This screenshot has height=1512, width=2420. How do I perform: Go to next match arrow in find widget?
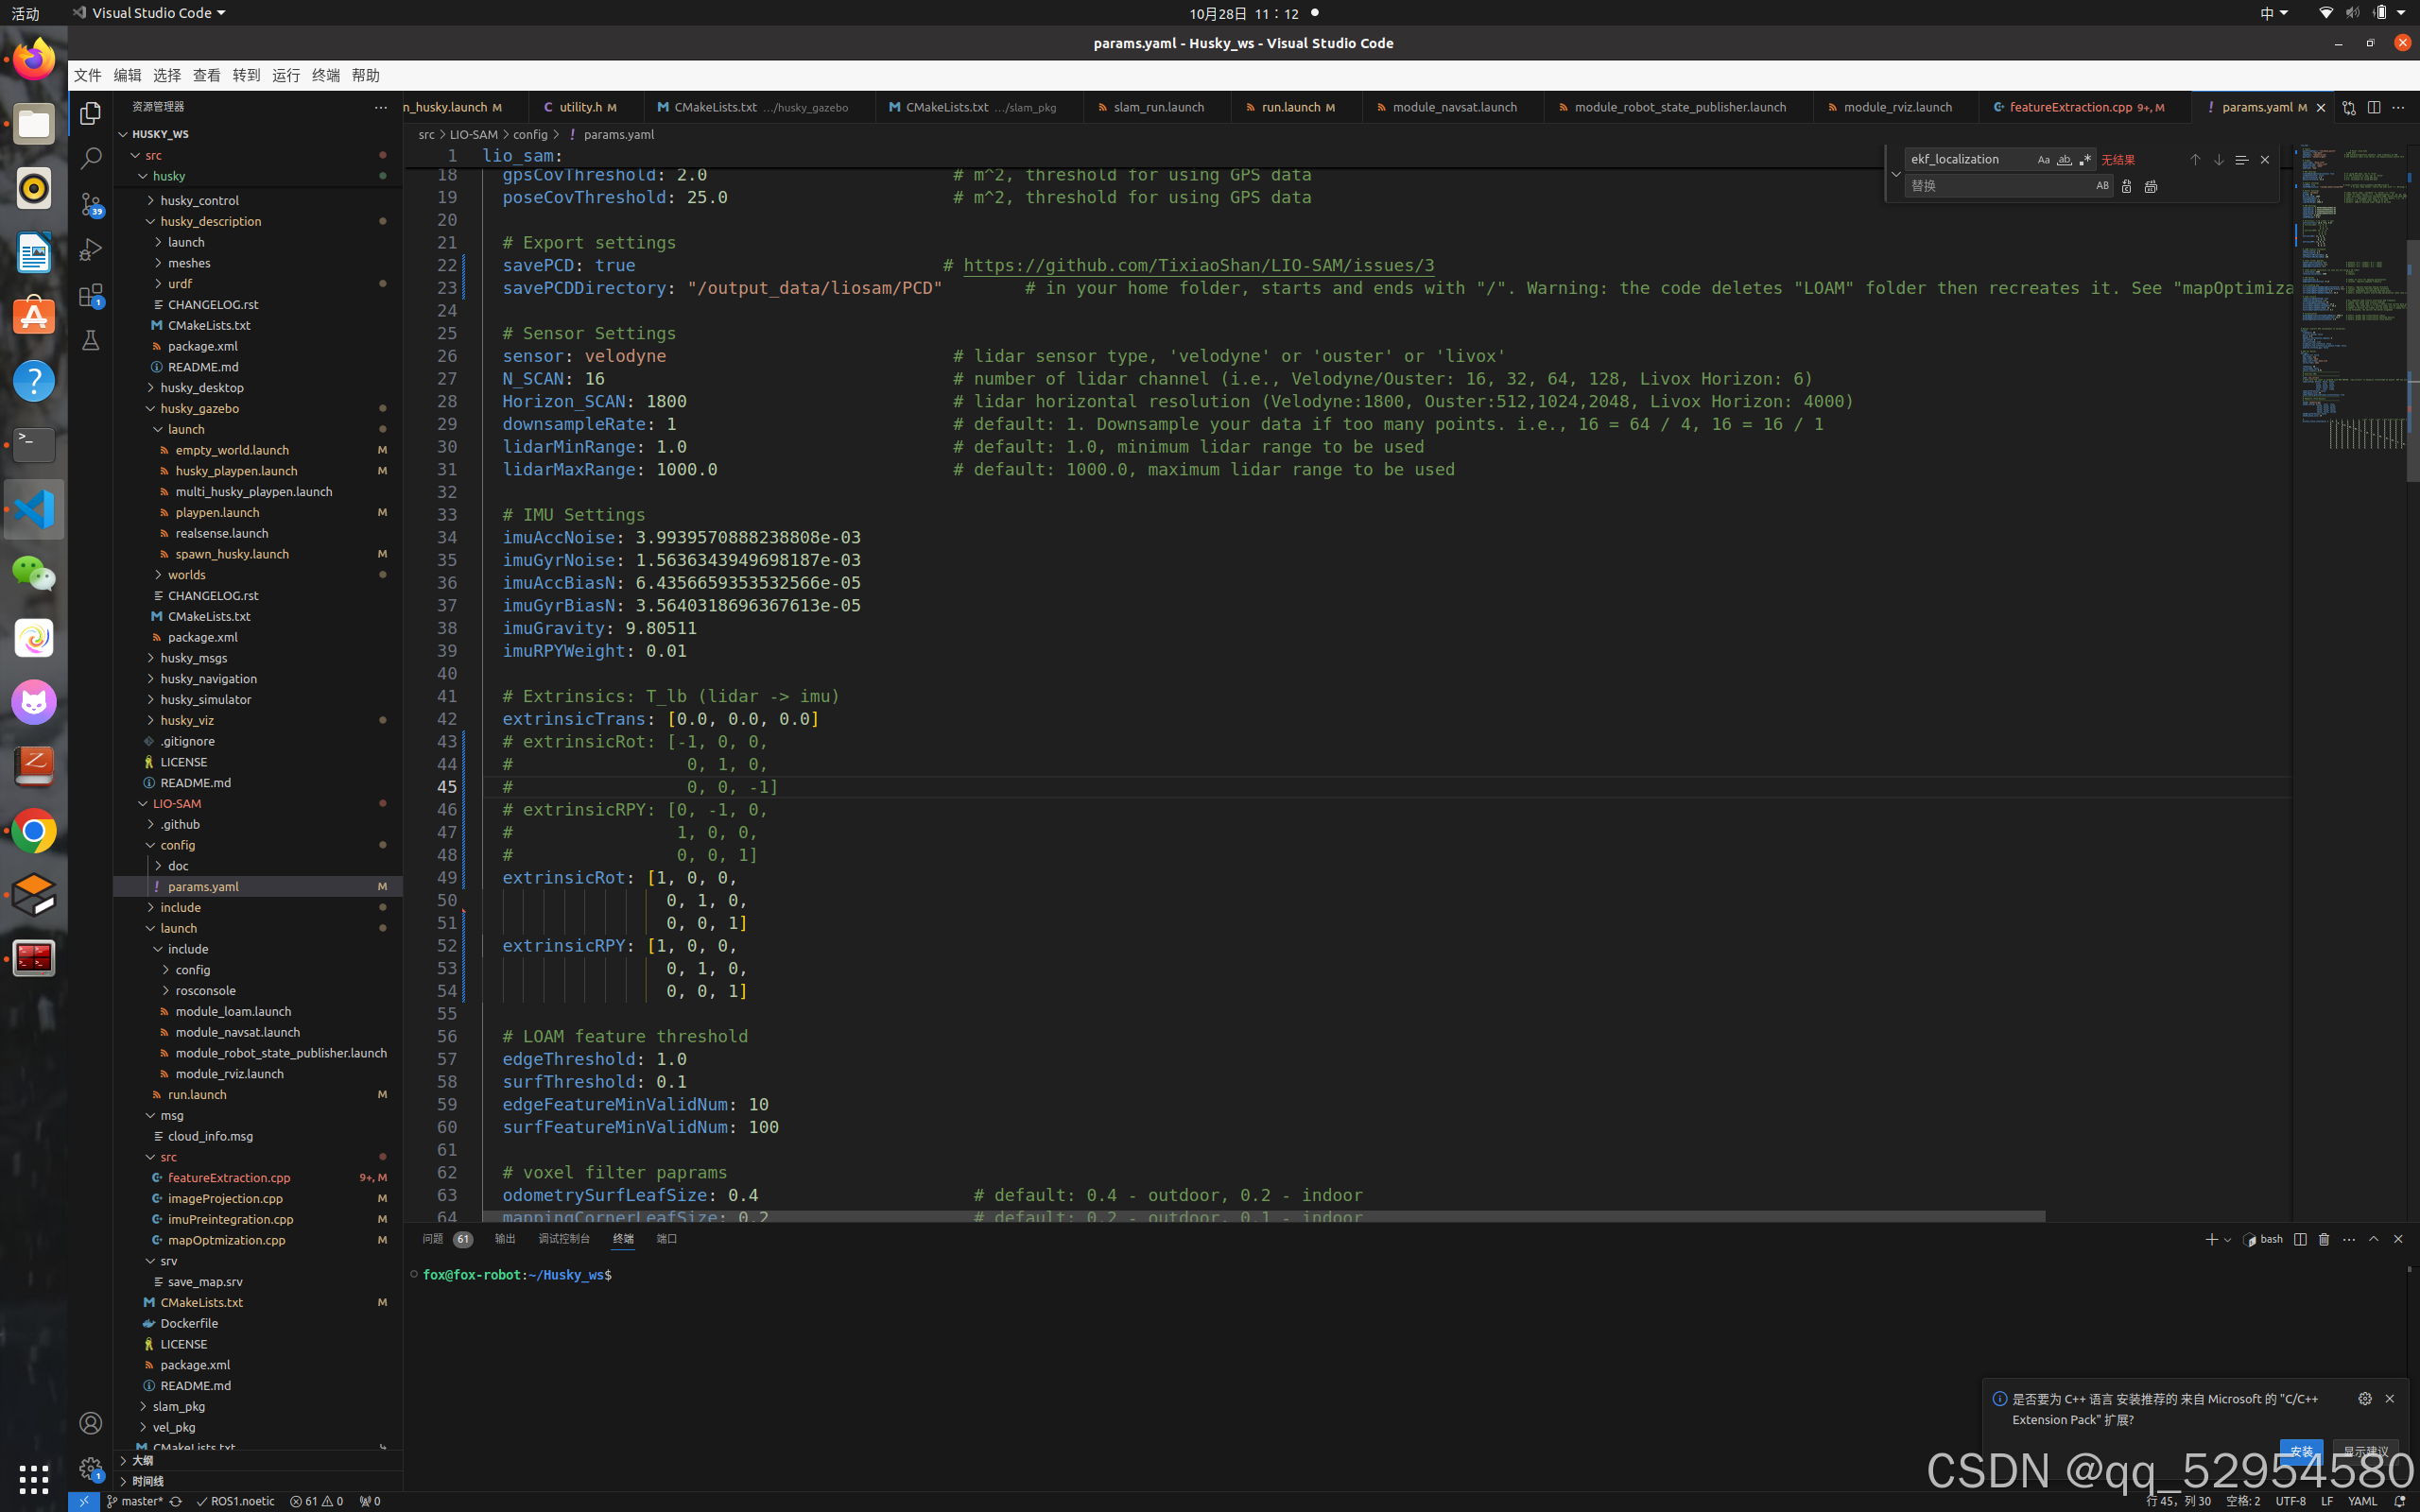(2218, 160)
